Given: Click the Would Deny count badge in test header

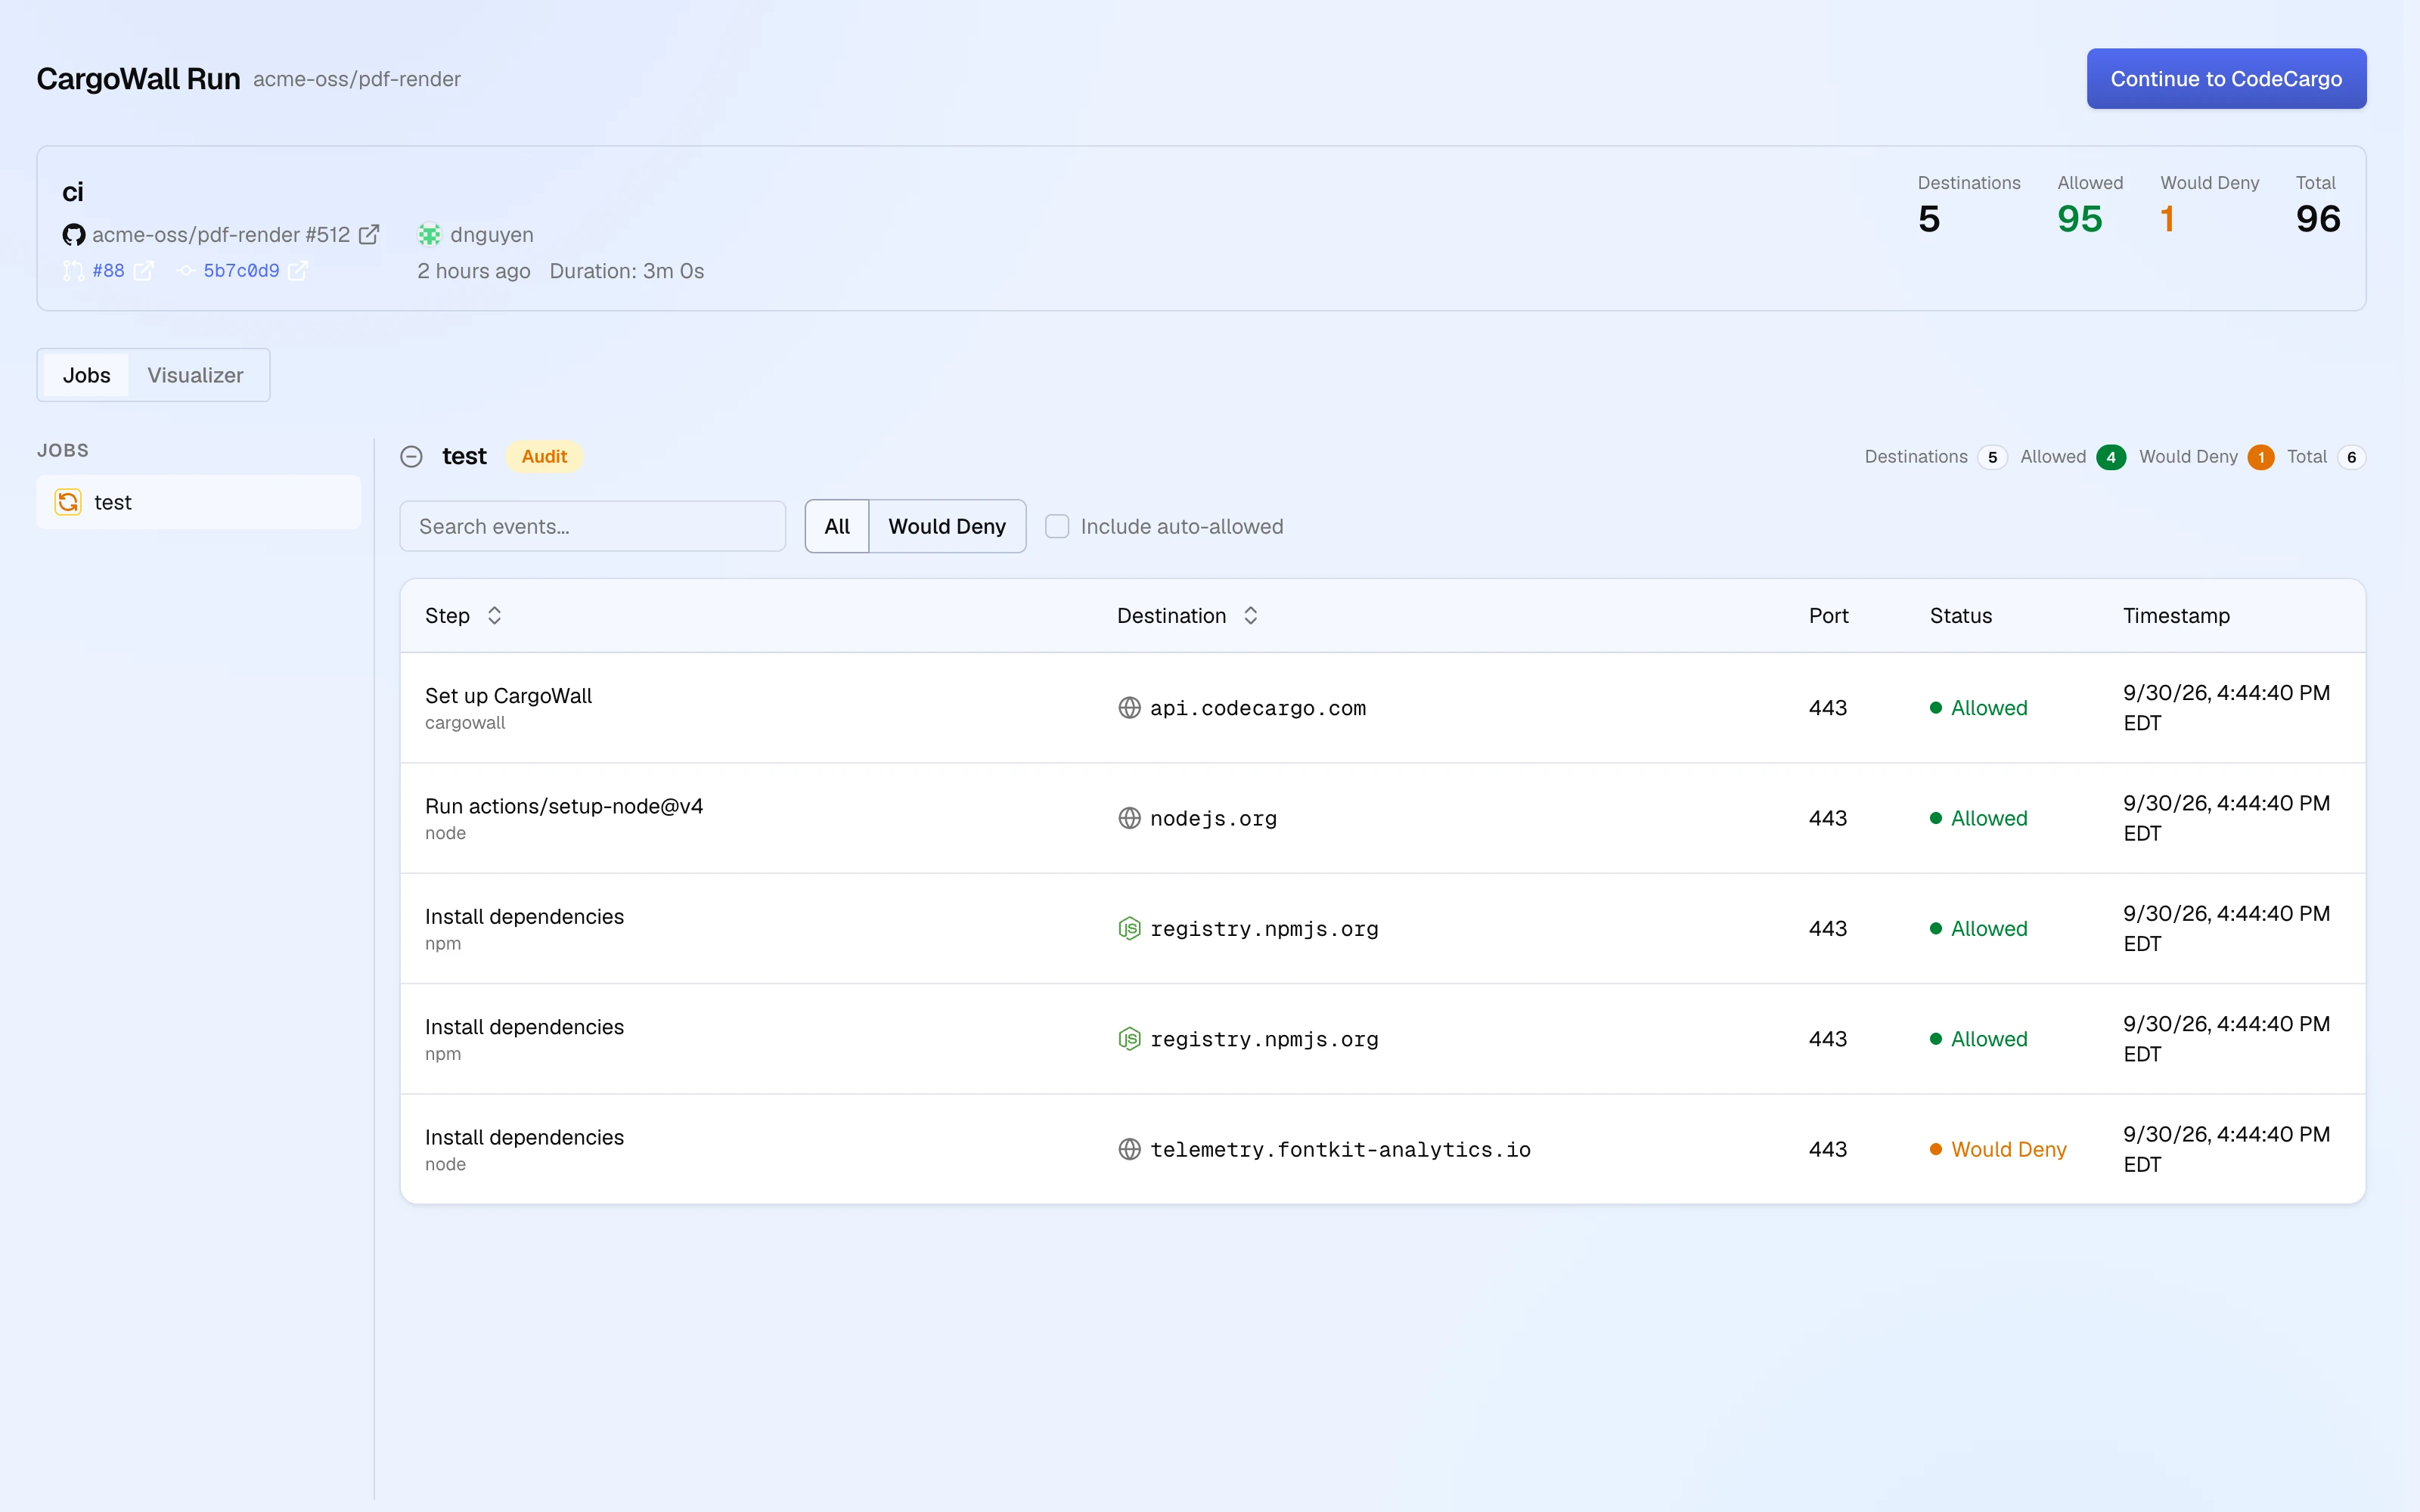Looking at the screenshot, I should (x=2260, y=457).
